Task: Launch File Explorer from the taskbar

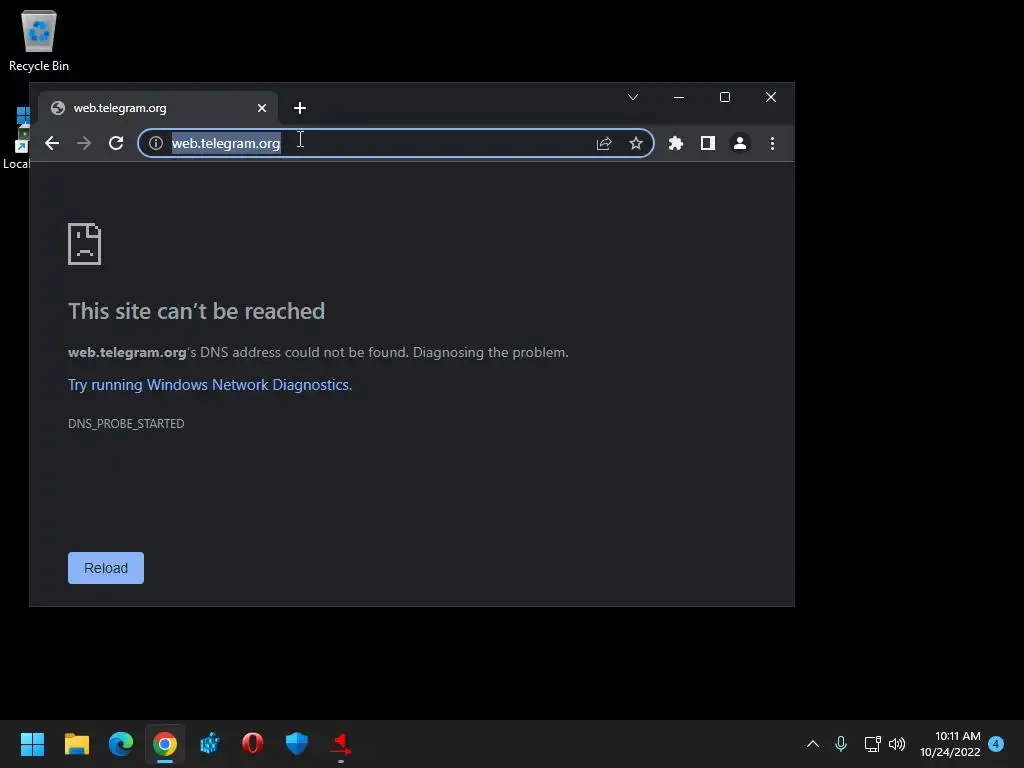Action: 76,743
